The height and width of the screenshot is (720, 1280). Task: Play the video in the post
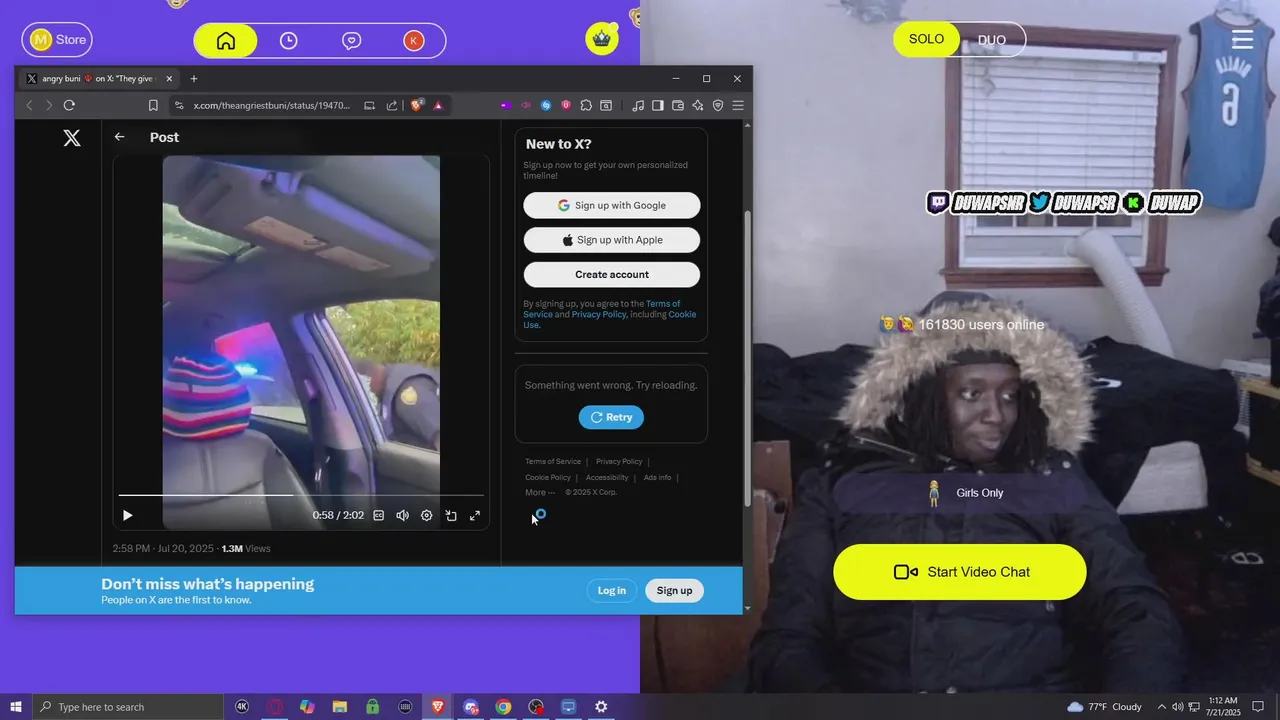pos(127,515)
